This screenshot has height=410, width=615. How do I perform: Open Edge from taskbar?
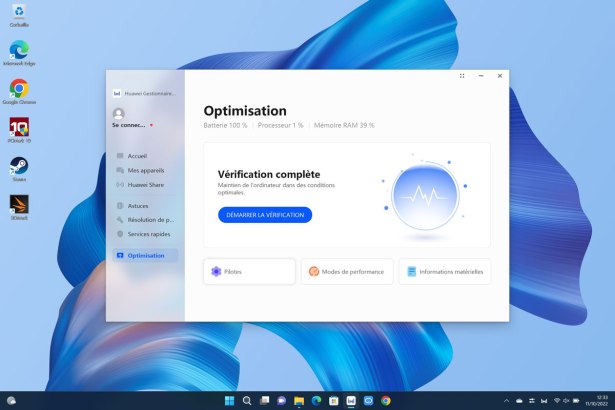pyautogui.click(x=316, y=401)
